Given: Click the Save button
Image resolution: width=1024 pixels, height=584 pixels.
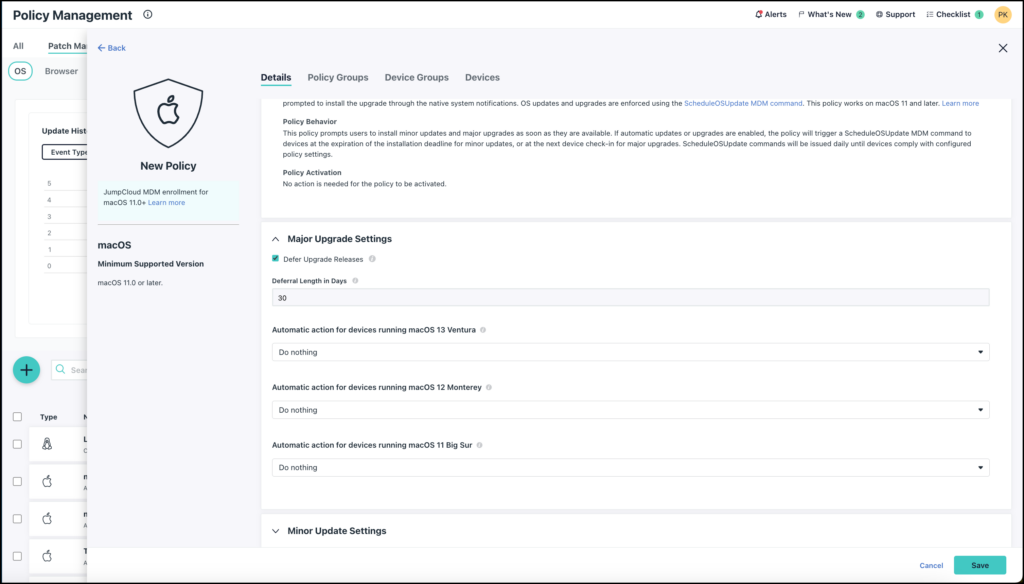Looking at the screenshot, I should click(979, 565).
